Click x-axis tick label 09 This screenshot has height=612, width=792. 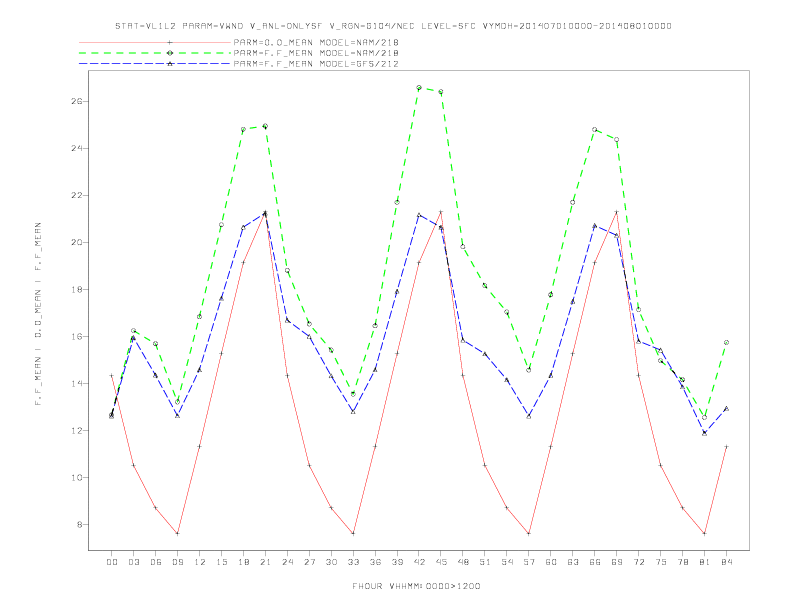pyautogui.click(x=177, y=562)
